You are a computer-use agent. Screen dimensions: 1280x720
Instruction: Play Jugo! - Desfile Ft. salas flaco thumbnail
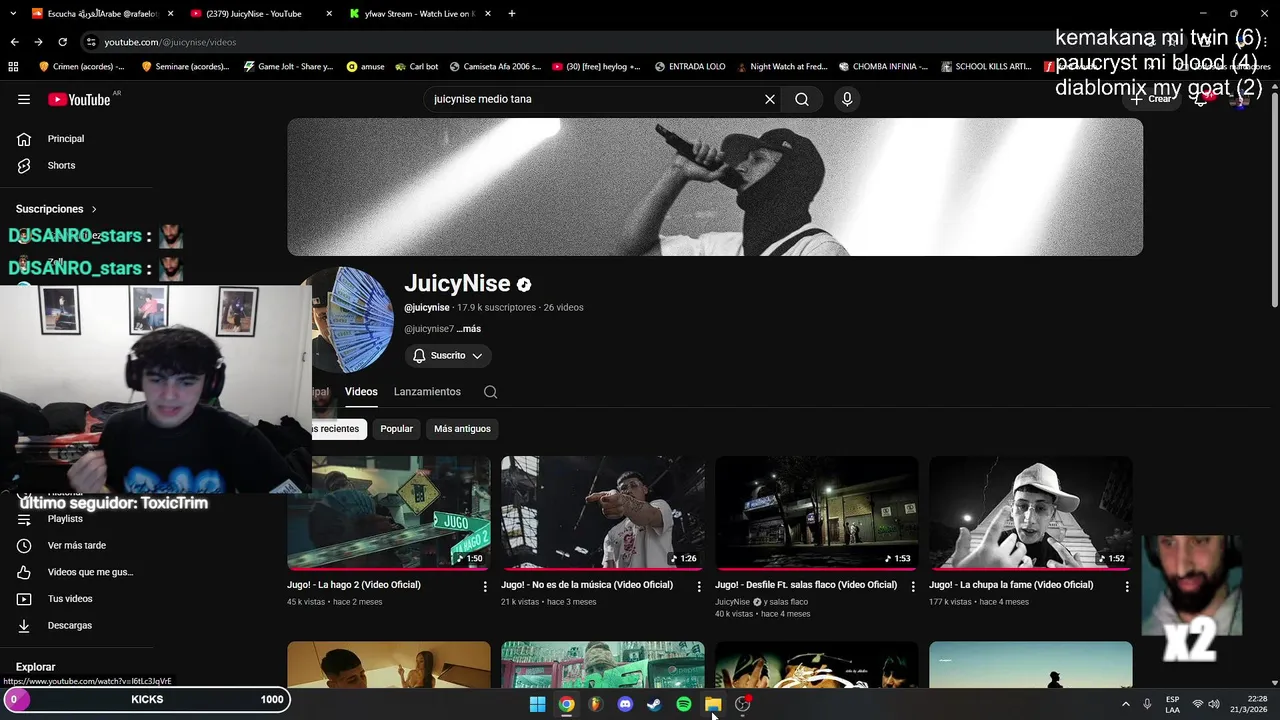[817, 513]
